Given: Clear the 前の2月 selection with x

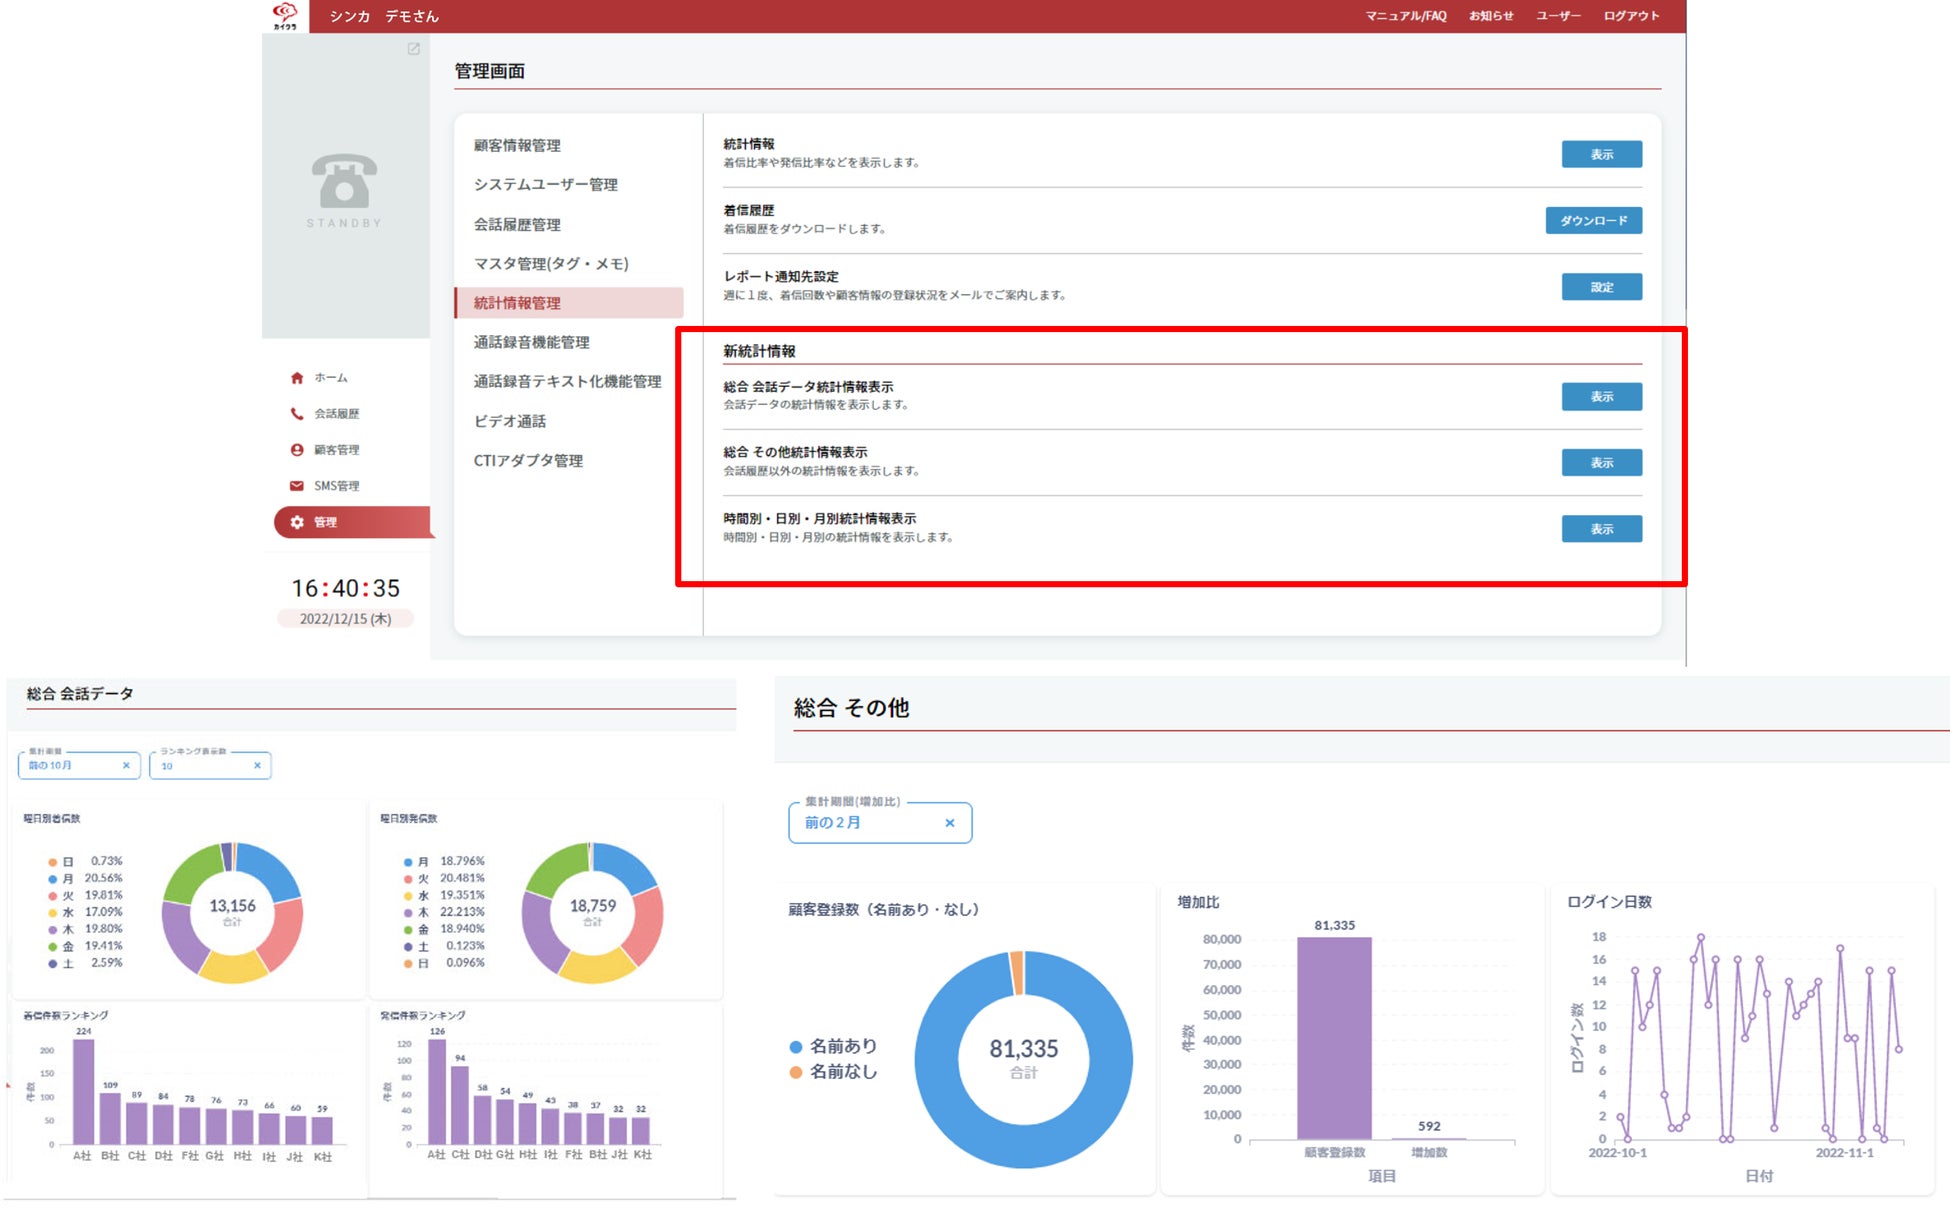Looking at the screenshot, I should tap(950, 823).
